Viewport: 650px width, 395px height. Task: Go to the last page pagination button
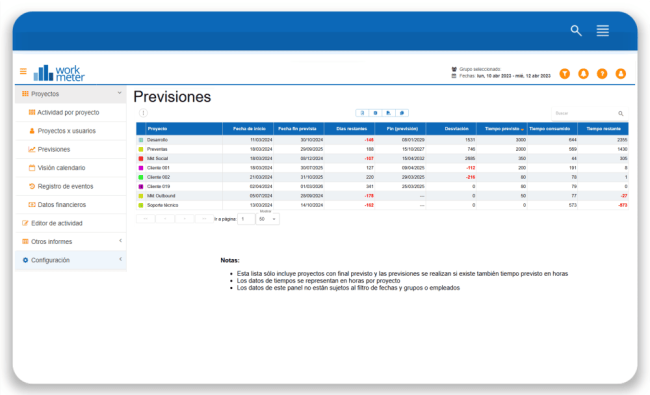click(x=204, y=219)
